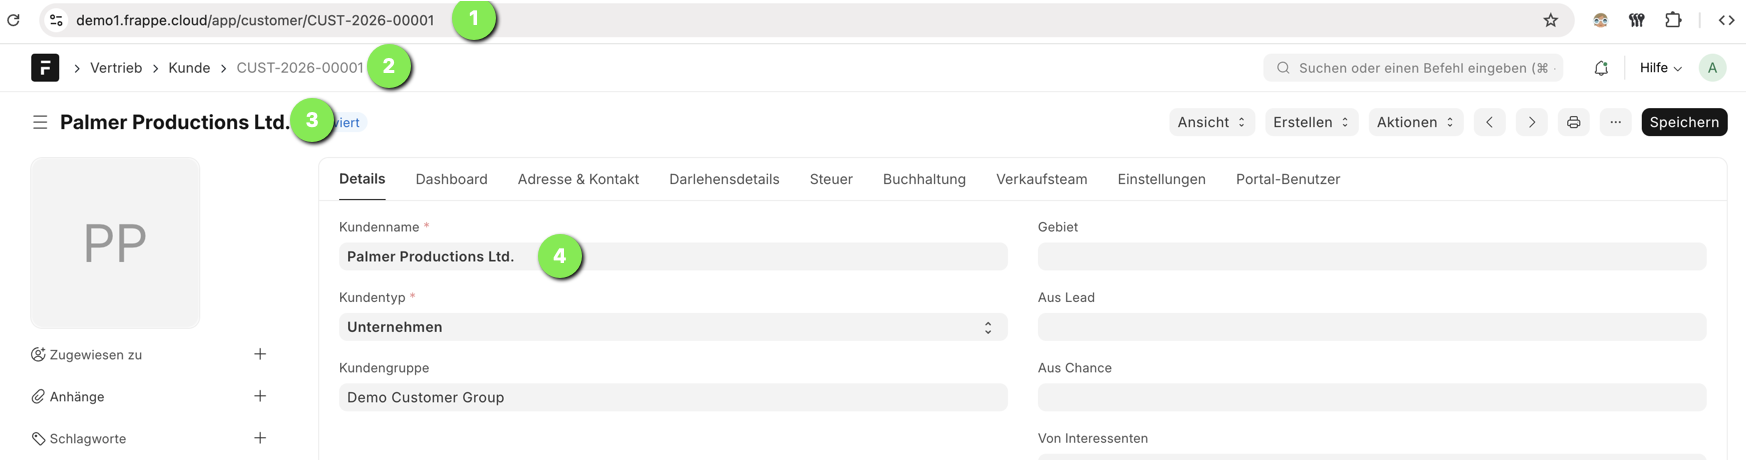Click the Frappe home logo icon
1746x460 pixels.
coord(45,68)
